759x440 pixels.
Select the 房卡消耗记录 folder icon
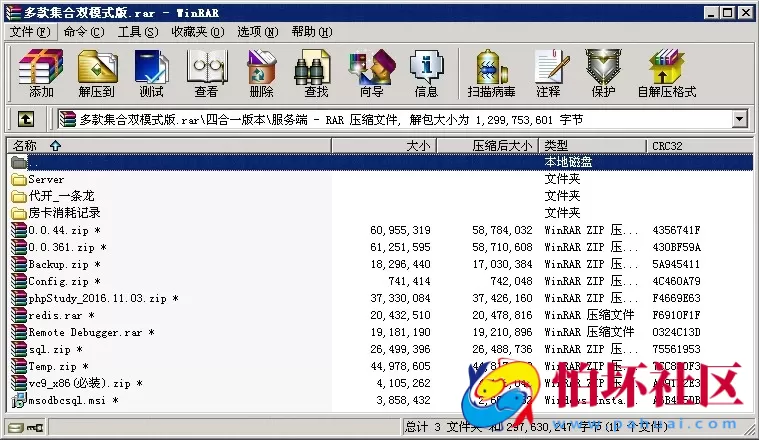point(18,213)
